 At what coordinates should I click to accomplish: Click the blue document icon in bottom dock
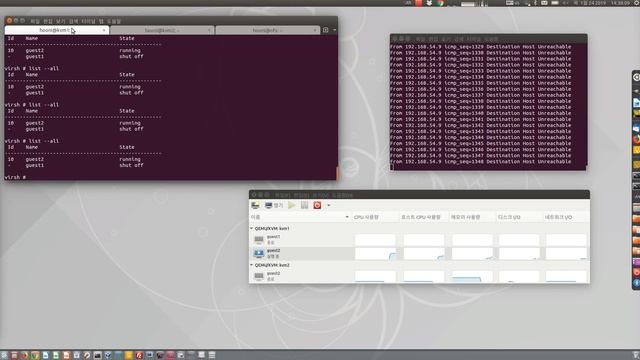click(45, 355)
